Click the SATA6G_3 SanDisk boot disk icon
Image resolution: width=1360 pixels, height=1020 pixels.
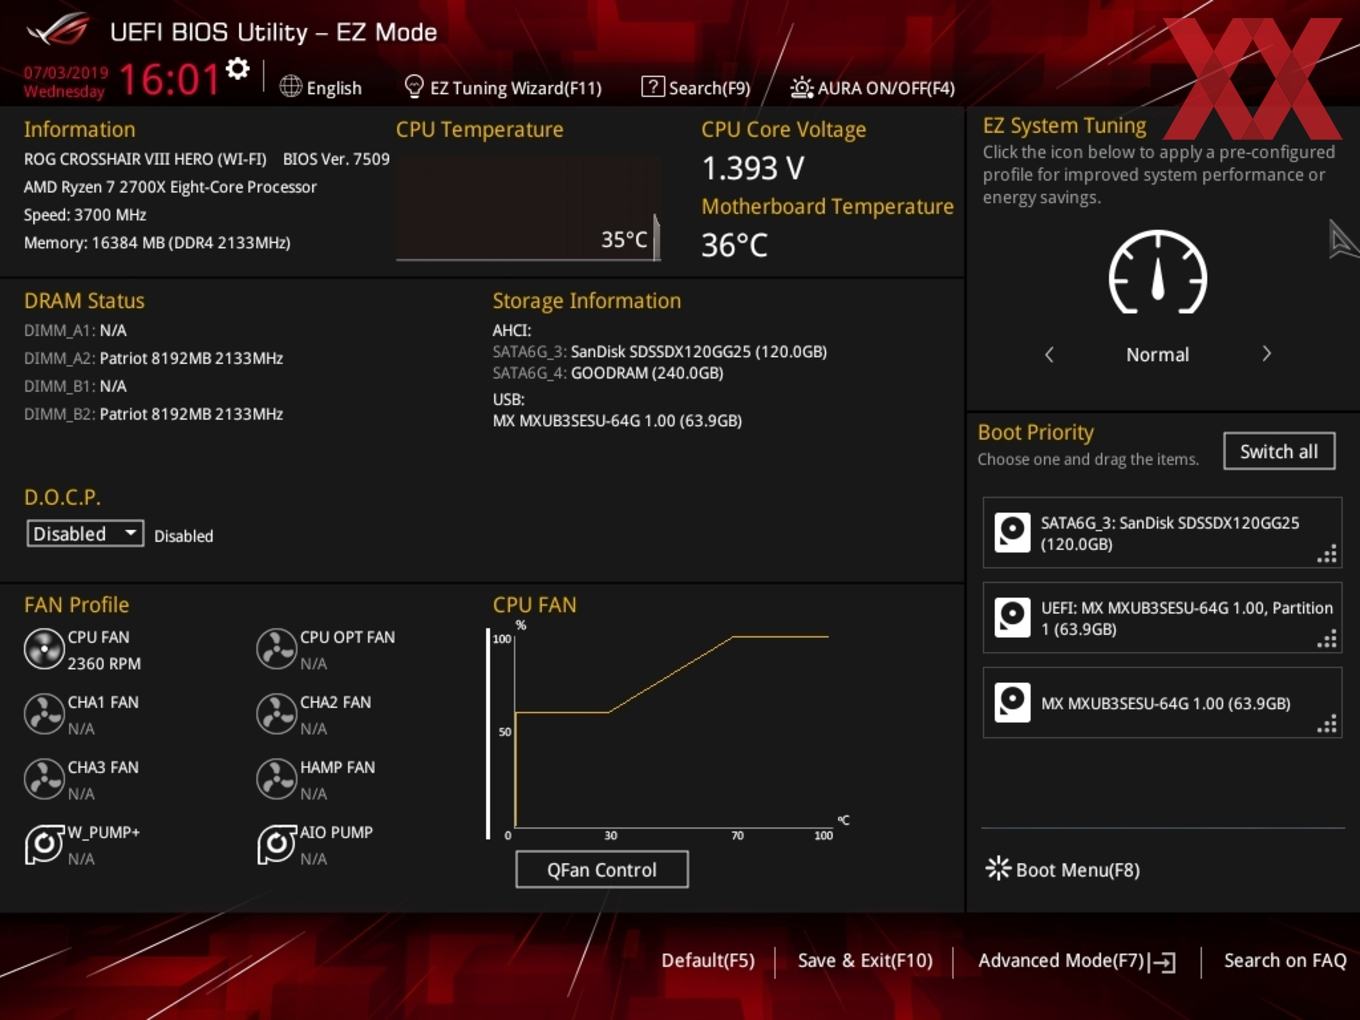[x=1012, y=533]
